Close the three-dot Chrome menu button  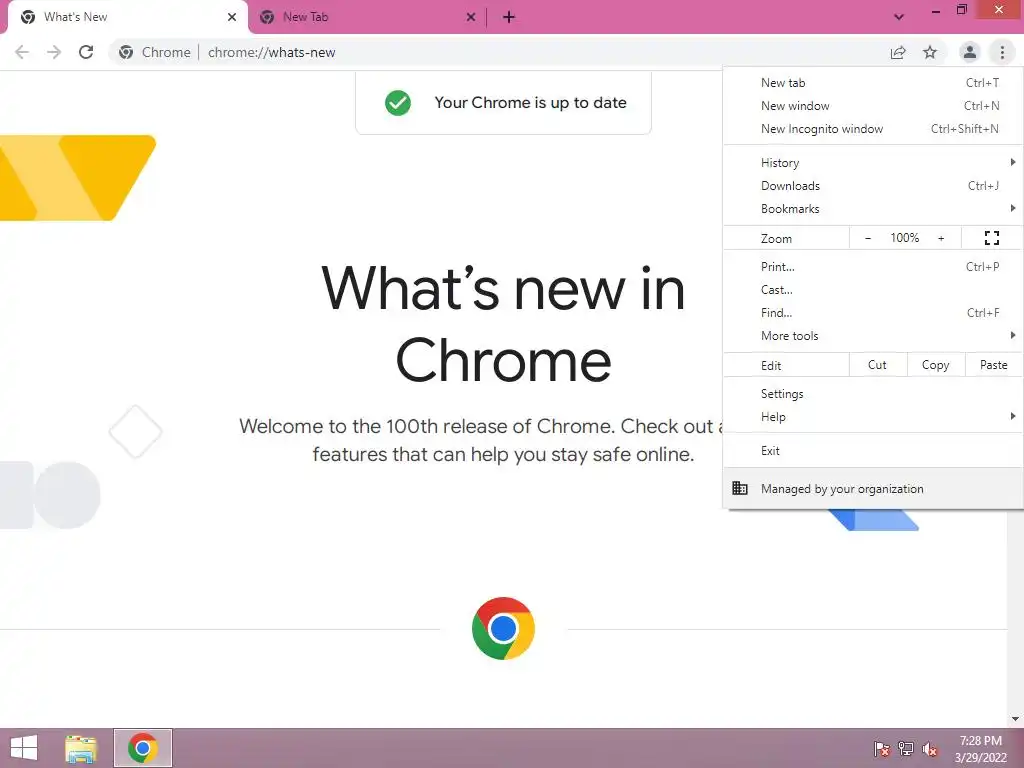point(1002,52)
